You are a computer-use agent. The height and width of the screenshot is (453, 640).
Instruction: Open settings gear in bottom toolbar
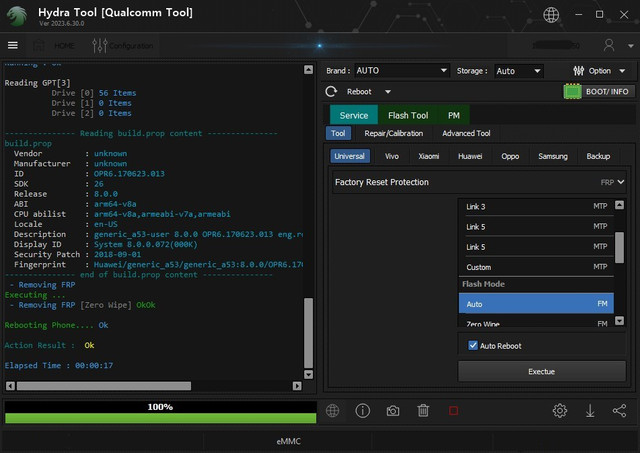click(x=560, y=411)
